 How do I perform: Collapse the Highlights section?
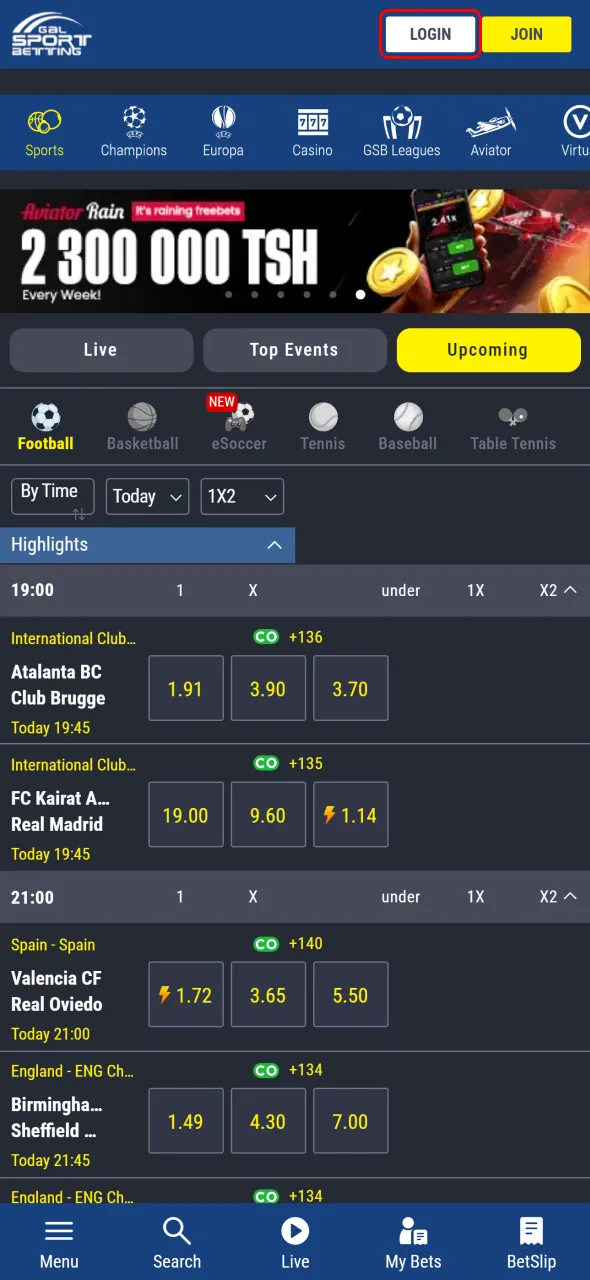tap(274, 545)
